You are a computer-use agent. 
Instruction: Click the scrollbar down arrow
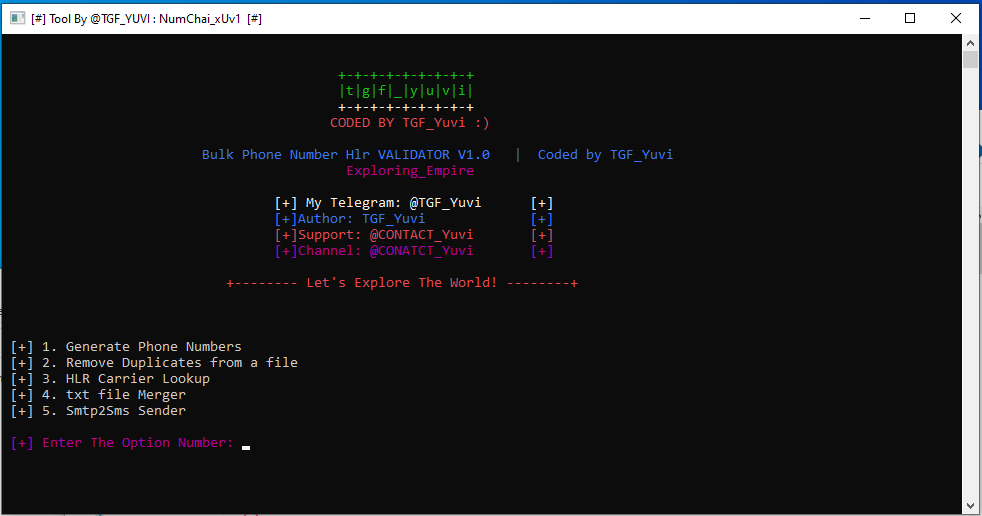(x=970, y=505)
